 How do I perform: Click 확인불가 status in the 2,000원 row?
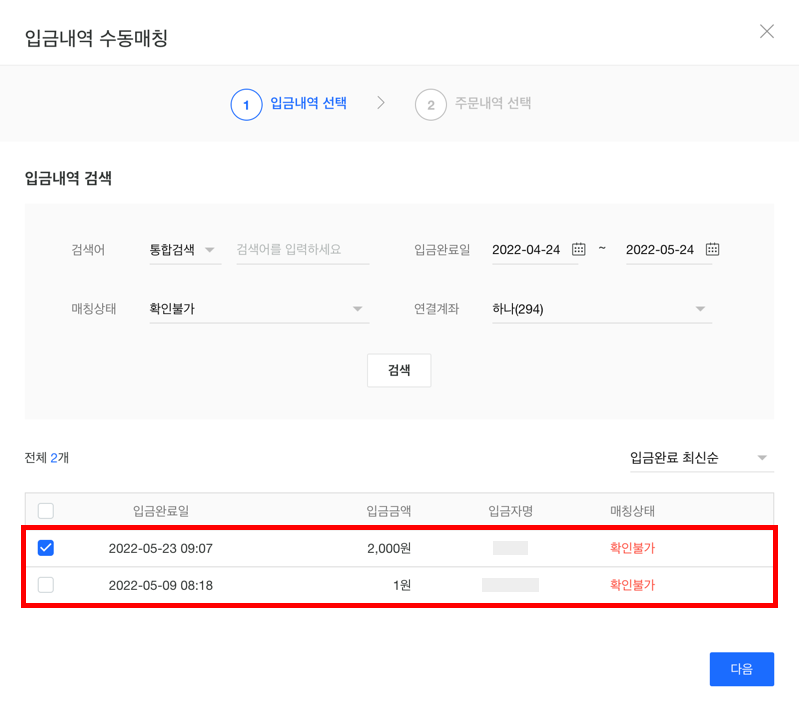(x=633, y=548)
